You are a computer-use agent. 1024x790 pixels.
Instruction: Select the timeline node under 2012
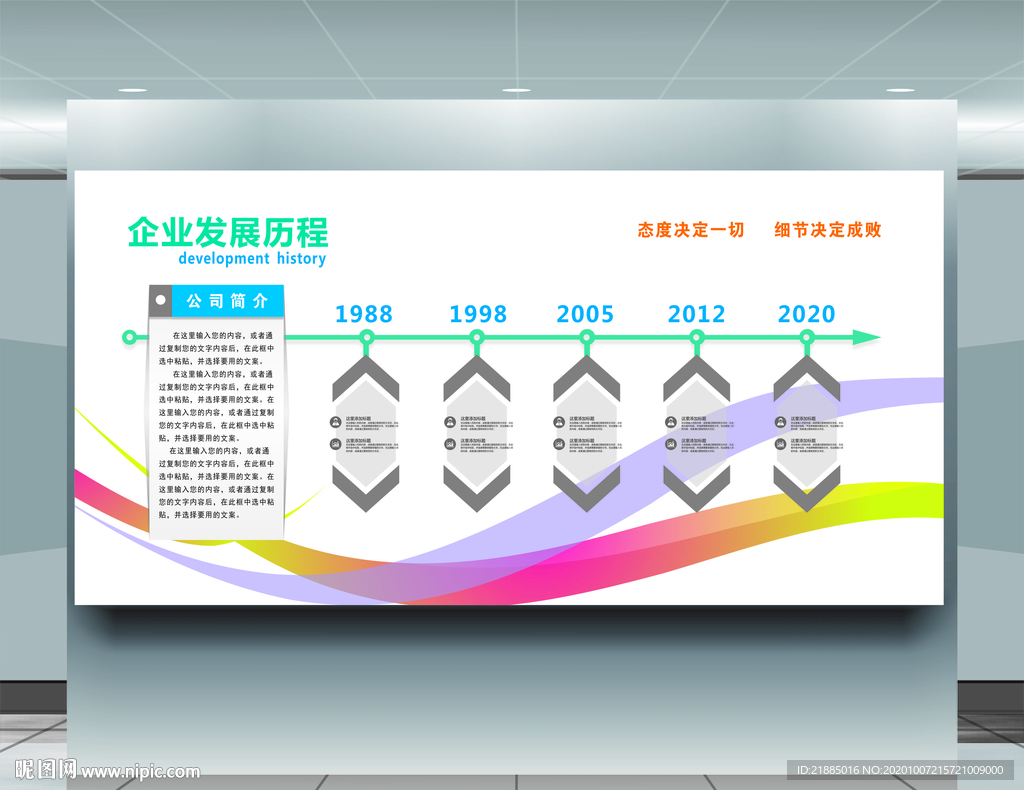pyautogui.click(x=697, y=338)
